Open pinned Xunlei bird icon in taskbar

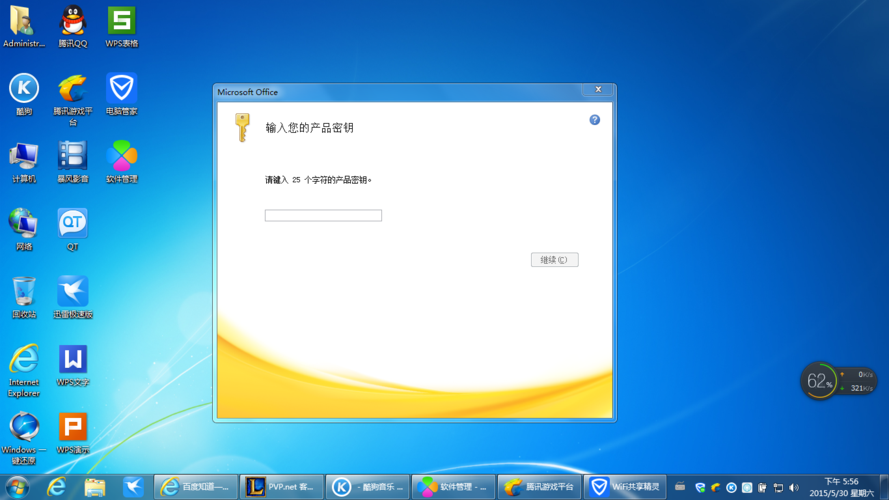coord(133,487)
